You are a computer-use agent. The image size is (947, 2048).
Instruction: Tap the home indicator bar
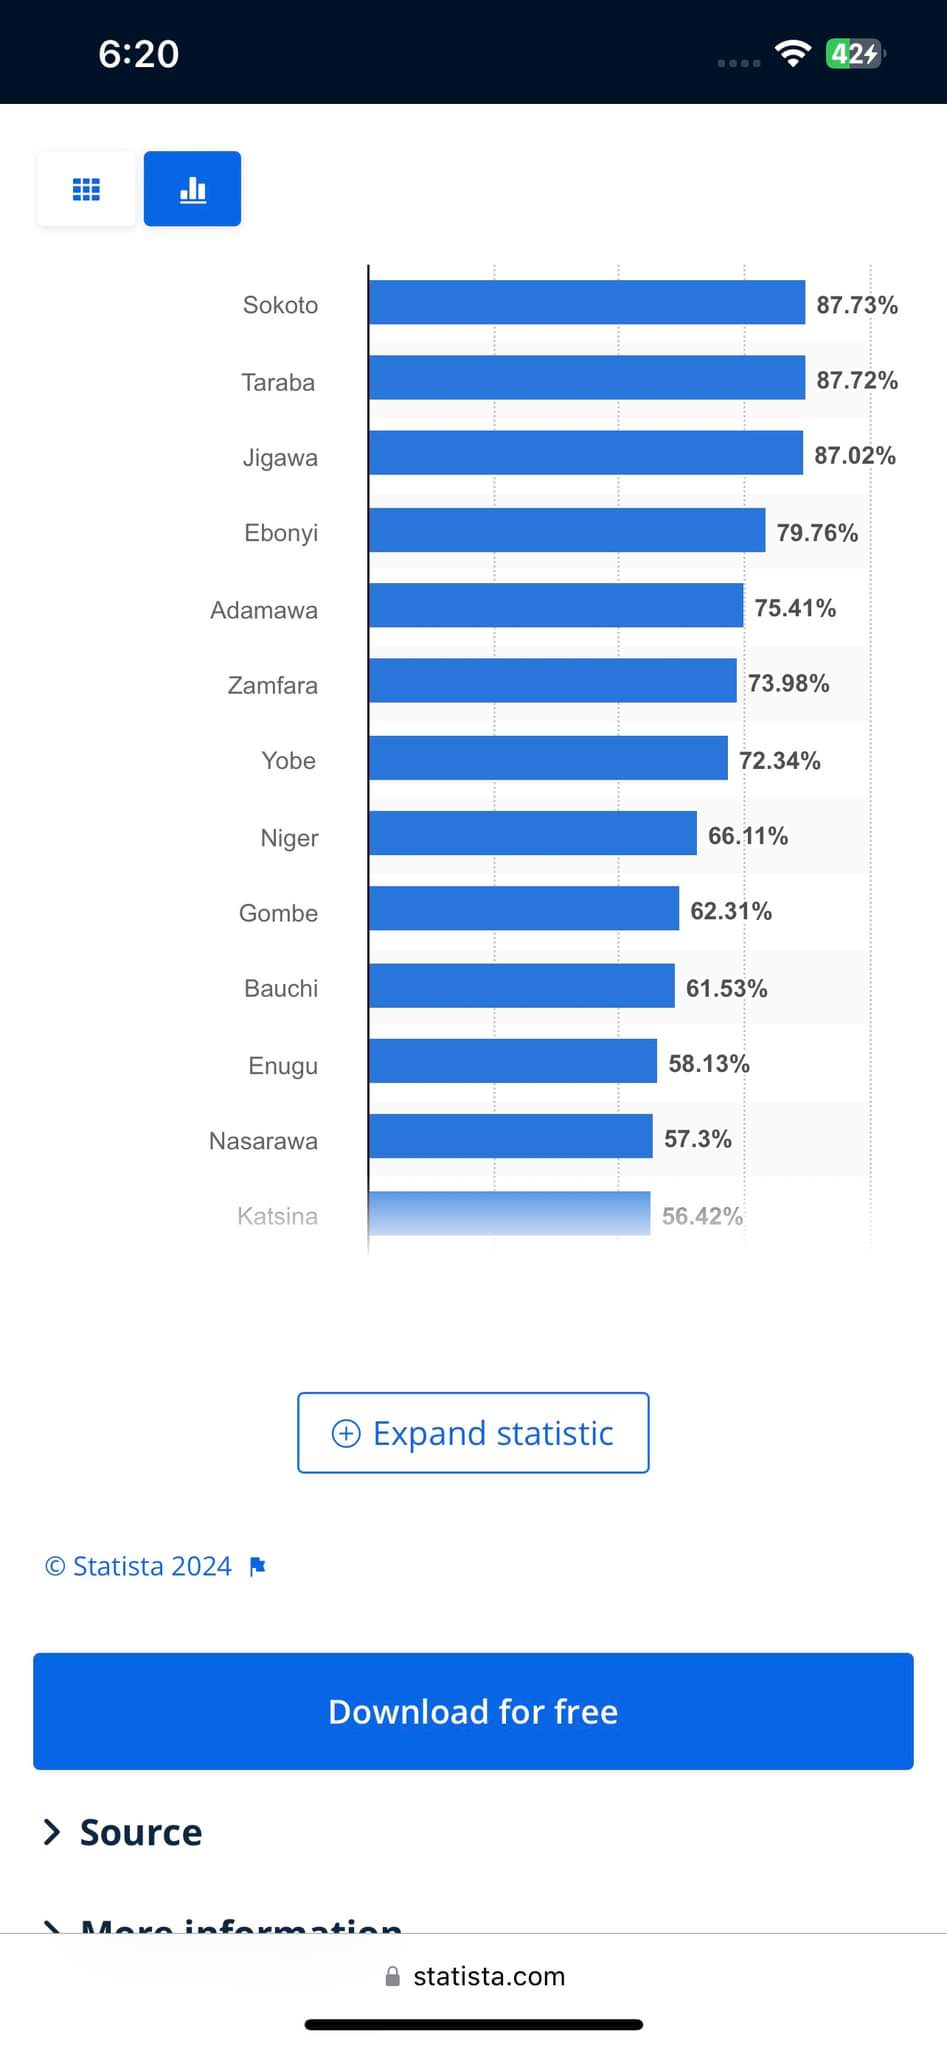point(473,2025)
